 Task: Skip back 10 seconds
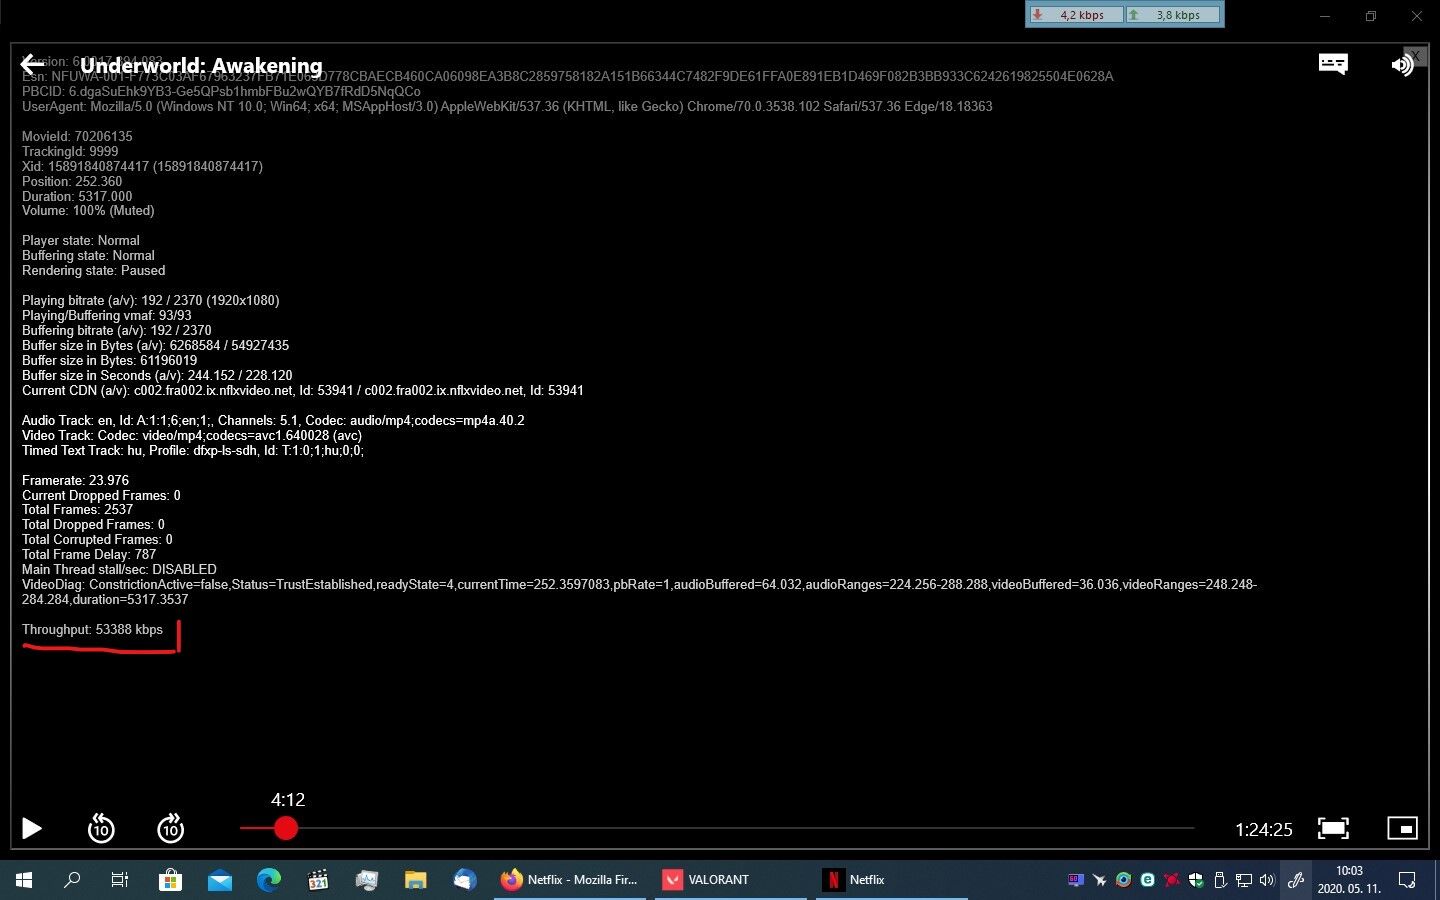(x=101, y=828)
